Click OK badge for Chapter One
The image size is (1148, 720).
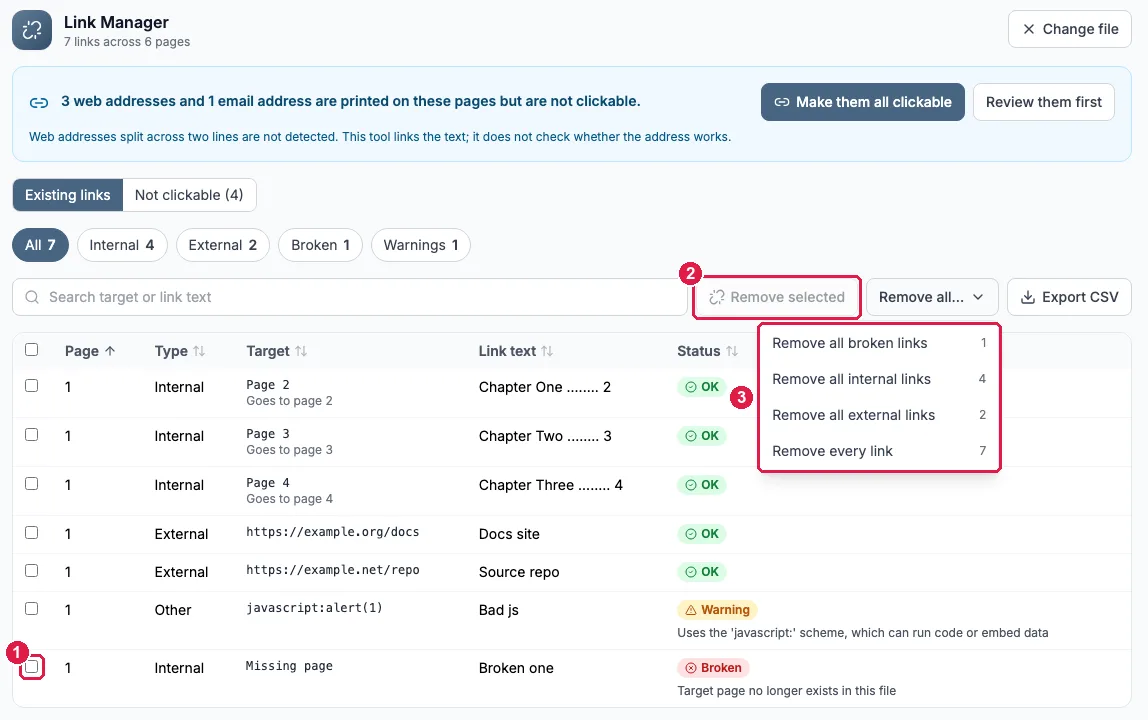click(702, 387)
